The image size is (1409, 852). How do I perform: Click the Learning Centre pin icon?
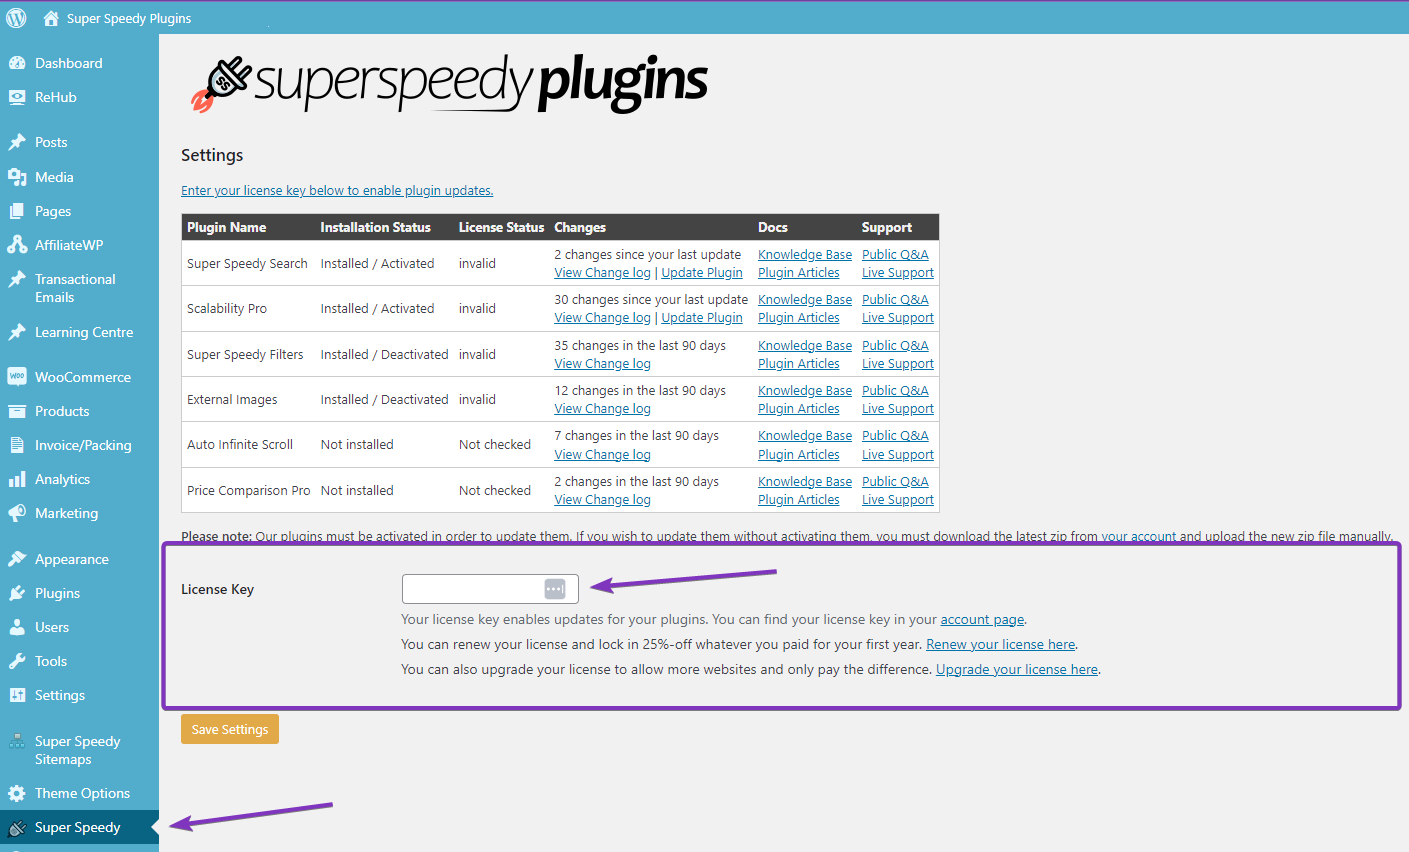pyautogui.click(x=17, y=332)
